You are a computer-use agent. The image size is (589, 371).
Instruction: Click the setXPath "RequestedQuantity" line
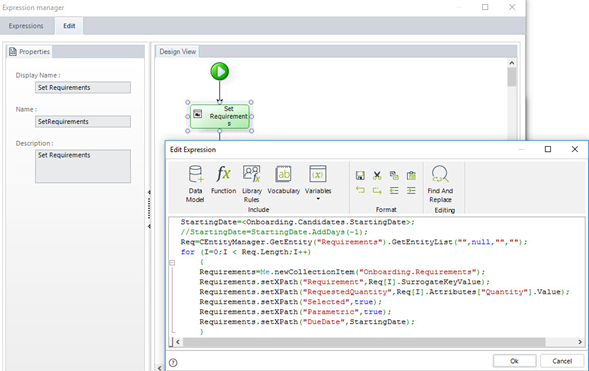pyautogui.click(x=385, y=292)
